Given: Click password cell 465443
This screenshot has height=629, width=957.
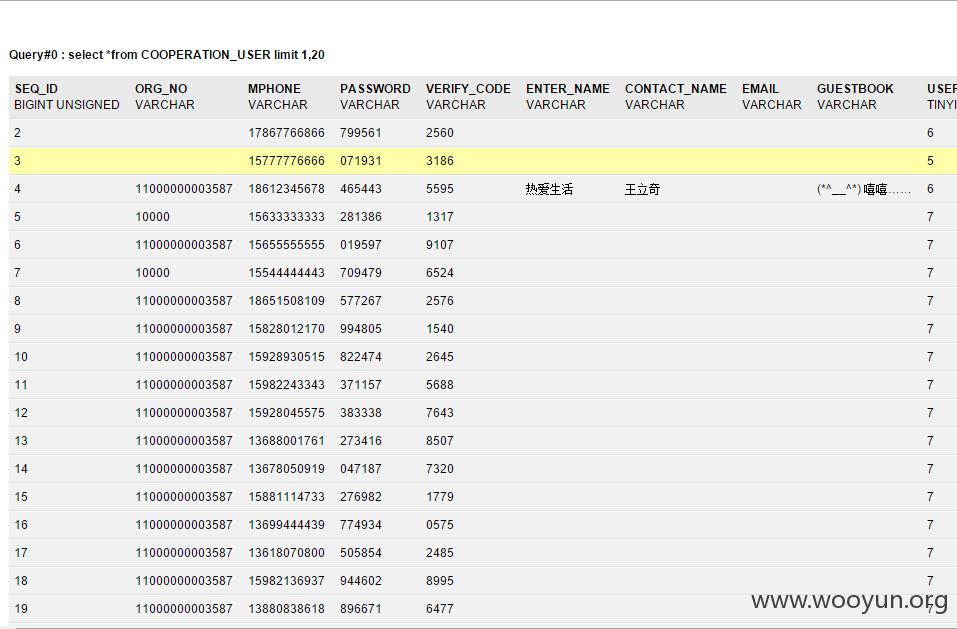Looking at the screenshot, I should (x=361, y=189).
